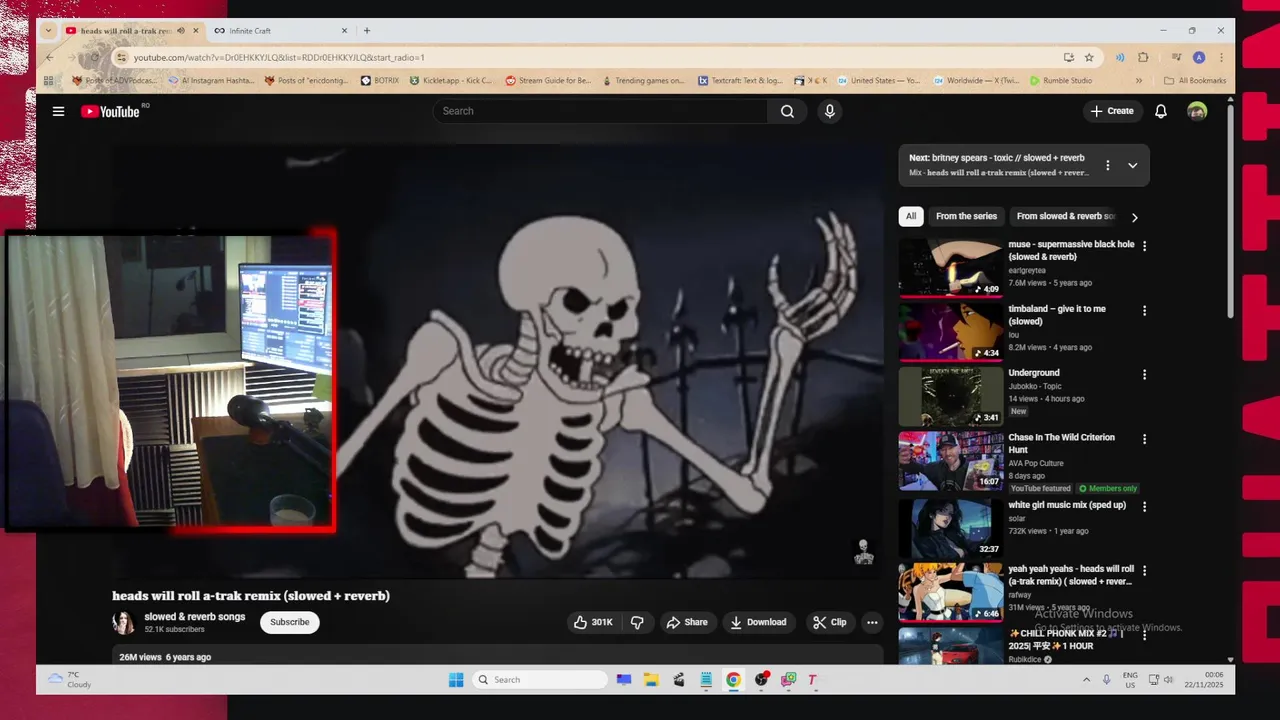Screen dimensions: 1280x720
Task: Open the YouTube hamburger guide menu
Action: (x=59, y=111)
